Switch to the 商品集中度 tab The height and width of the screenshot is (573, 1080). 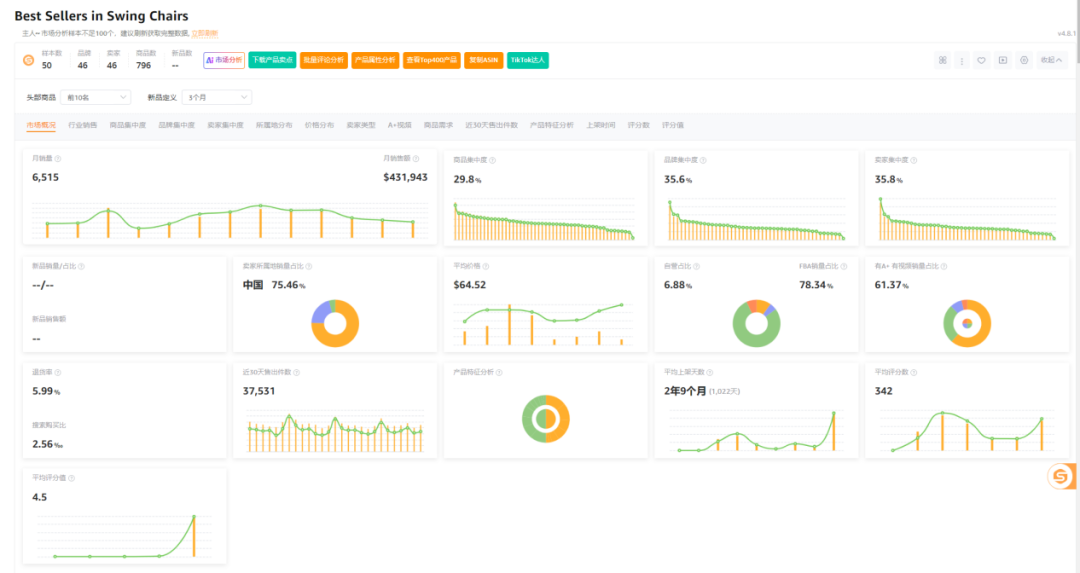127,125
